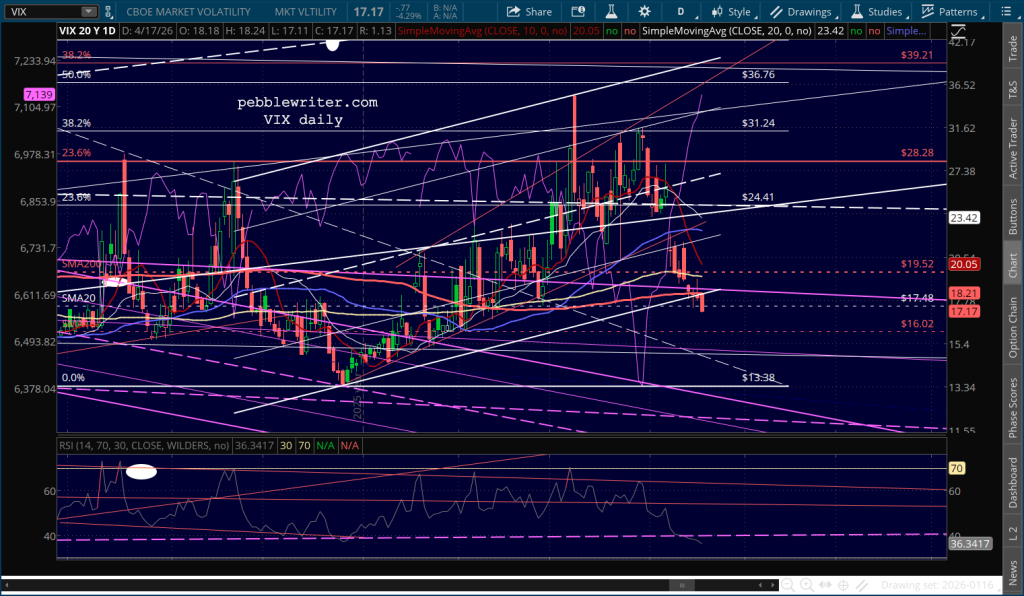This screenshot has height=596, width=1024.
Task: Click the auto-fit horizontal expand icon
Action: [x=825, y=586]
